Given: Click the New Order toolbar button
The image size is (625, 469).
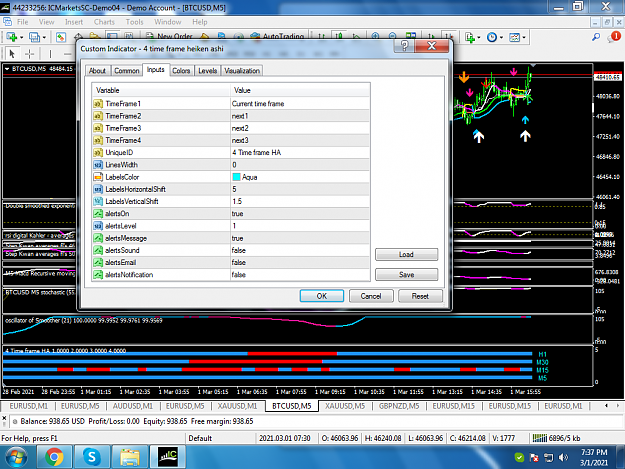Looking at the screenshot, I should pyautogui.click(x=169, y=36).
